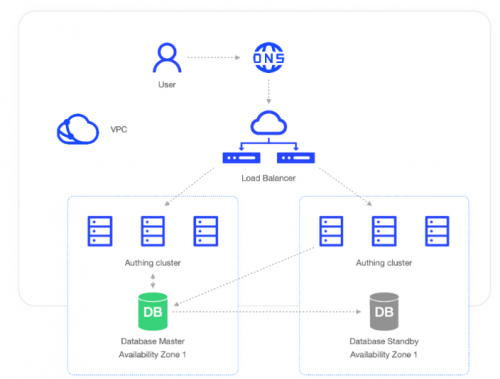Select the green Database Master DB icon

153,311
